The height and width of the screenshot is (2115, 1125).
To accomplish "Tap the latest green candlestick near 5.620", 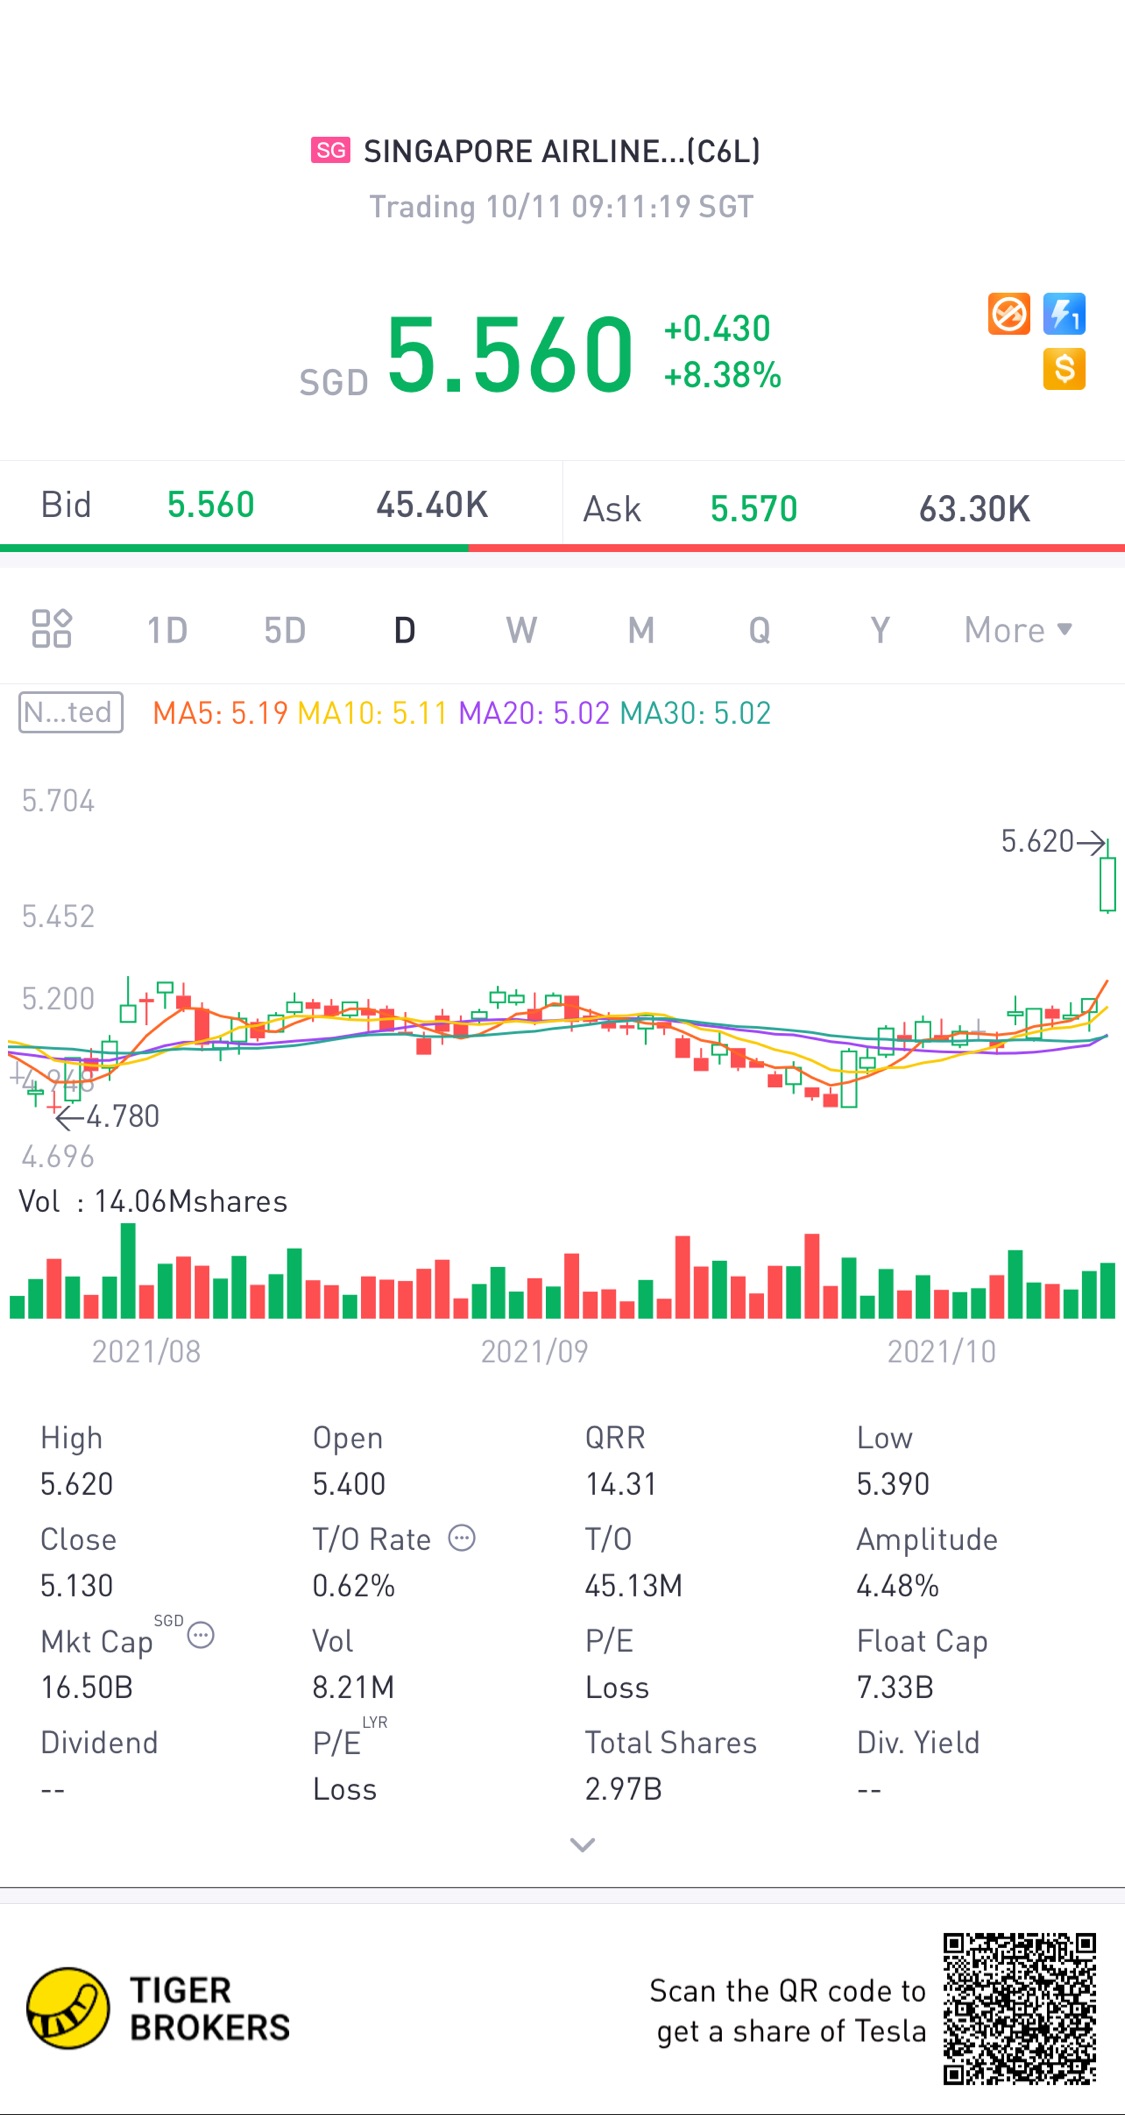I will pos(1107,878).
